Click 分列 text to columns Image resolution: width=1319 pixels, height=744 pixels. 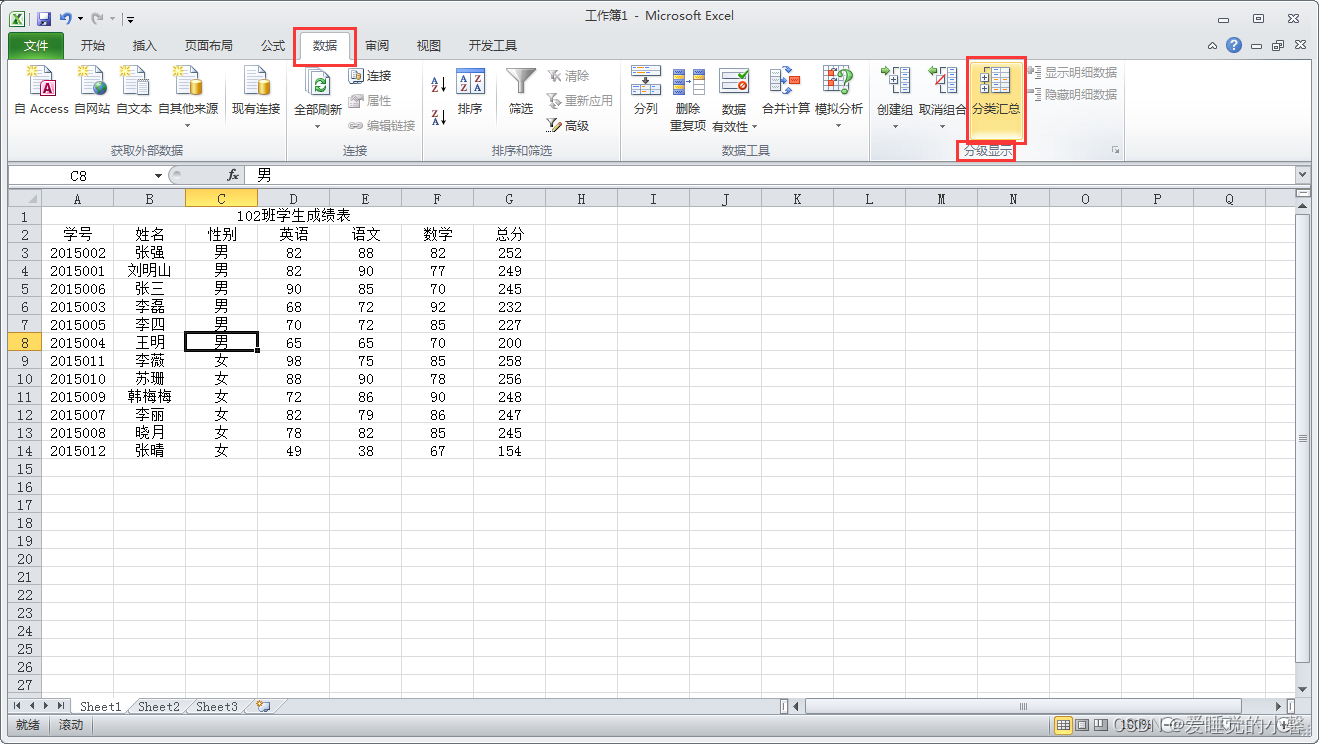click(646, 91)
